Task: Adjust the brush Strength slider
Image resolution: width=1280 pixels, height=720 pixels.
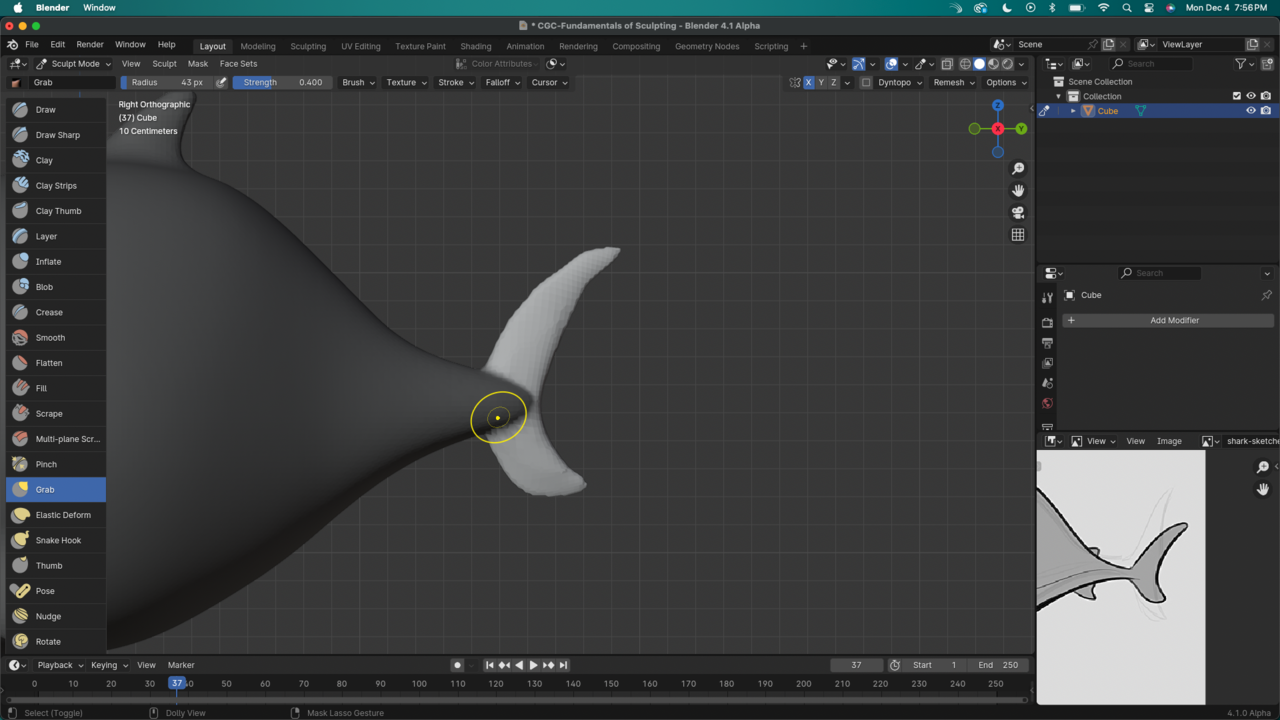Action: tap(283, 83)
